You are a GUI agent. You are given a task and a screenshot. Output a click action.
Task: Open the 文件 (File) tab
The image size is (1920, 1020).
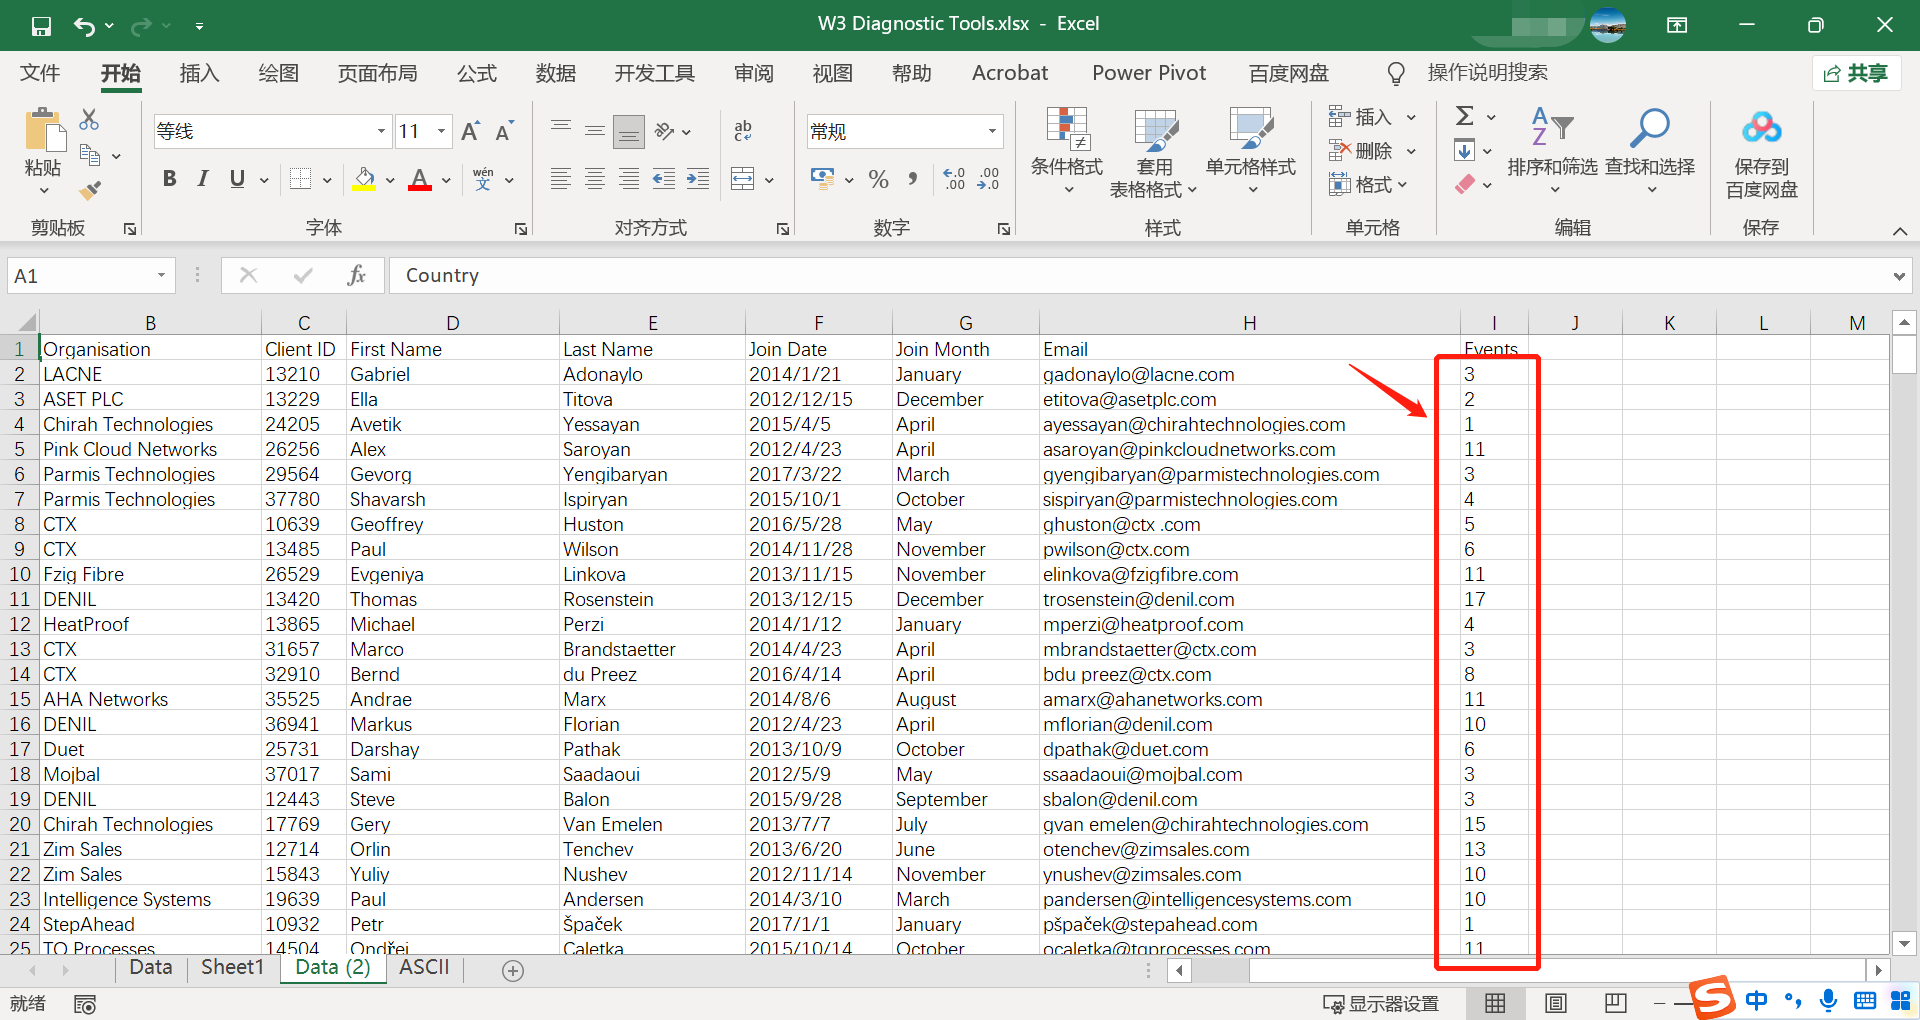point(40,73)
